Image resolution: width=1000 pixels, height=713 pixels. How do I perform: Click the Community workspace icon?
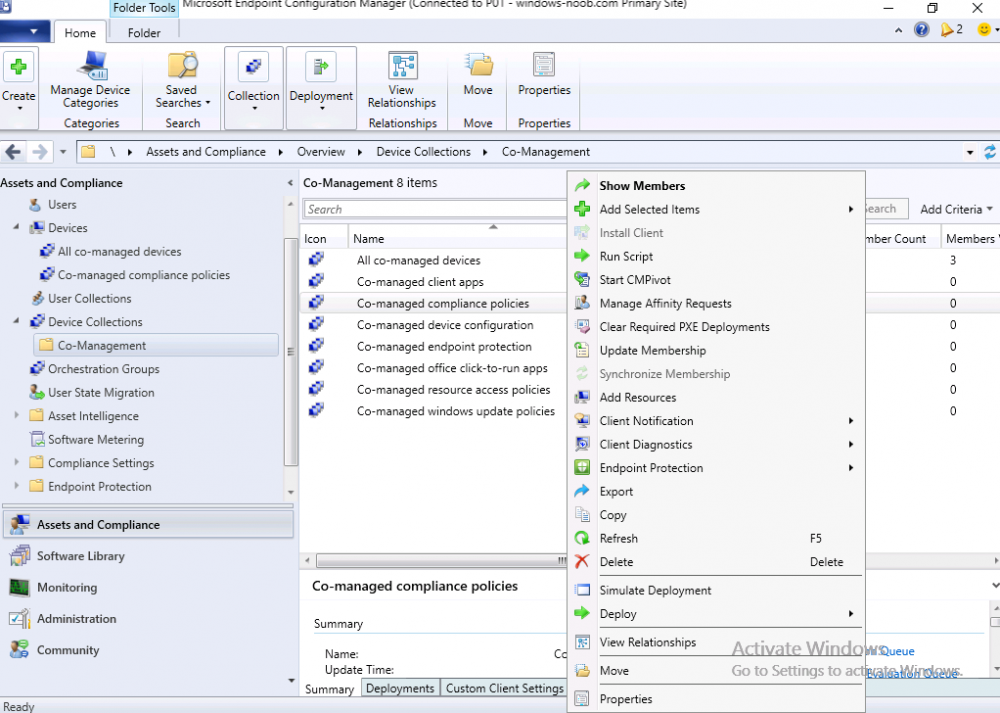tap(19, 649)
